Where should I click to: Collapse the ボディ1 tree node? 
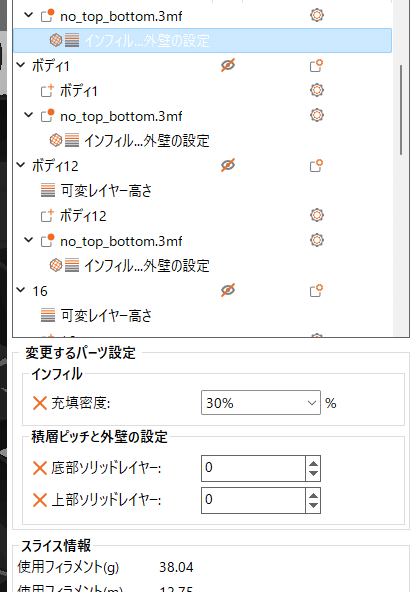pos(21,65)
